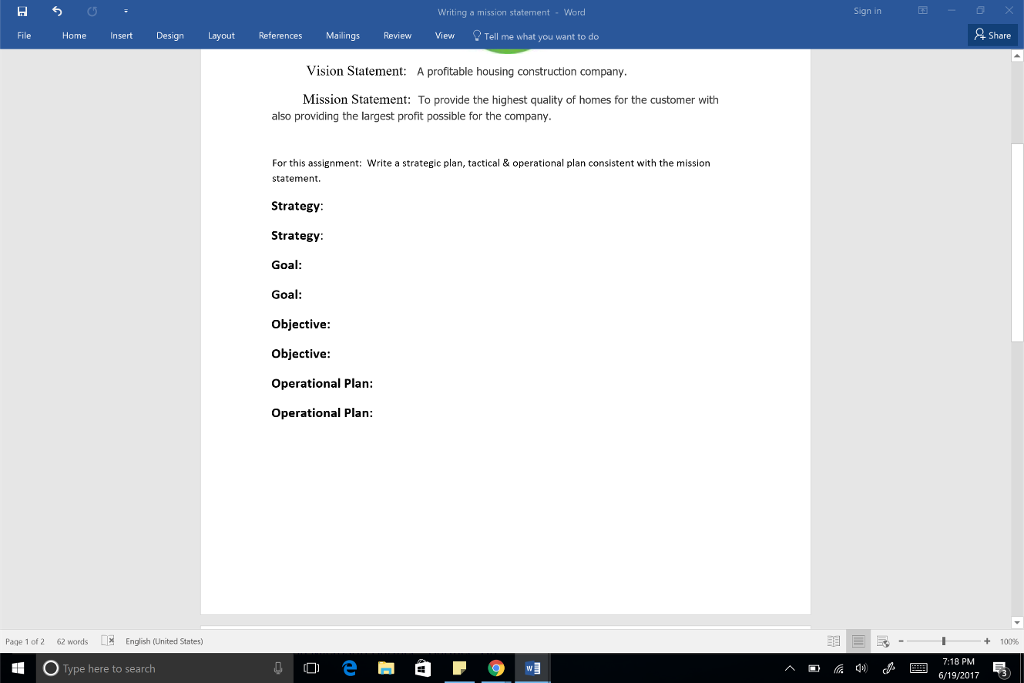Open Google Chrome from the taskbar
The image size is (1024, 683).
point(496,668)
